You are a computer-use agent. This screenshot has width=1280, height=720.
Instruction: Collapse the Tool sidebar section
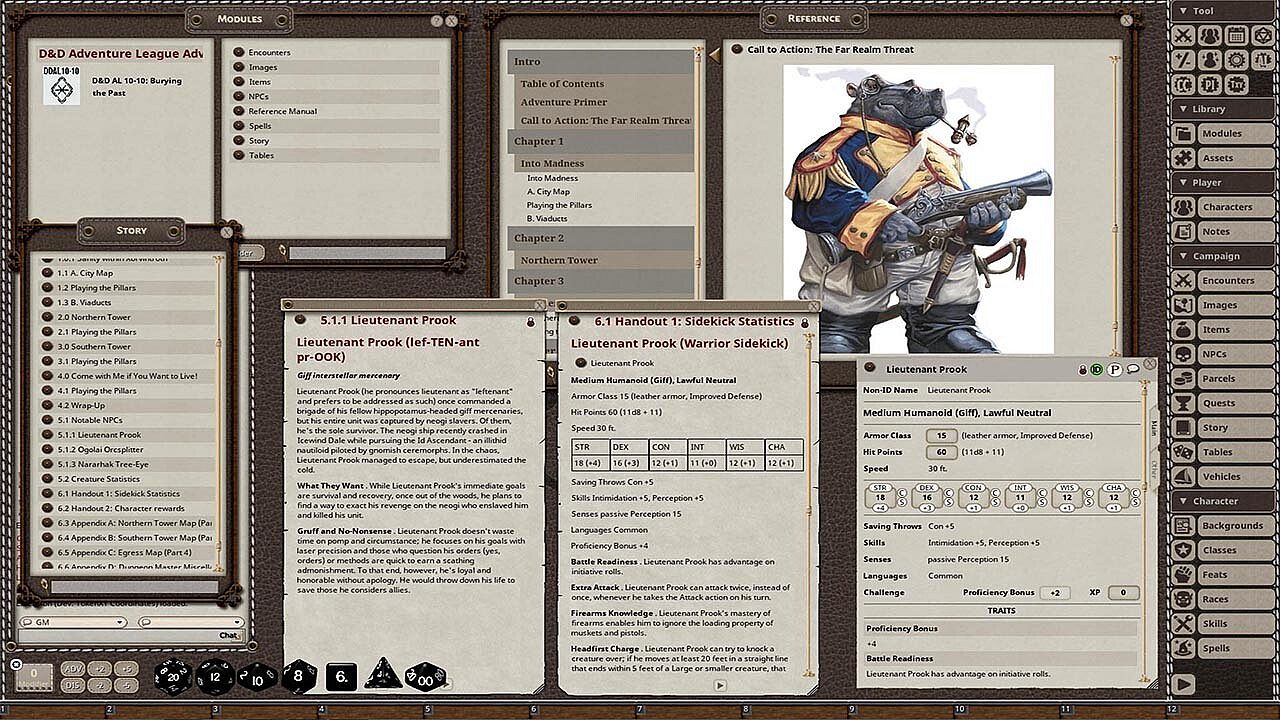point(1184,11)
